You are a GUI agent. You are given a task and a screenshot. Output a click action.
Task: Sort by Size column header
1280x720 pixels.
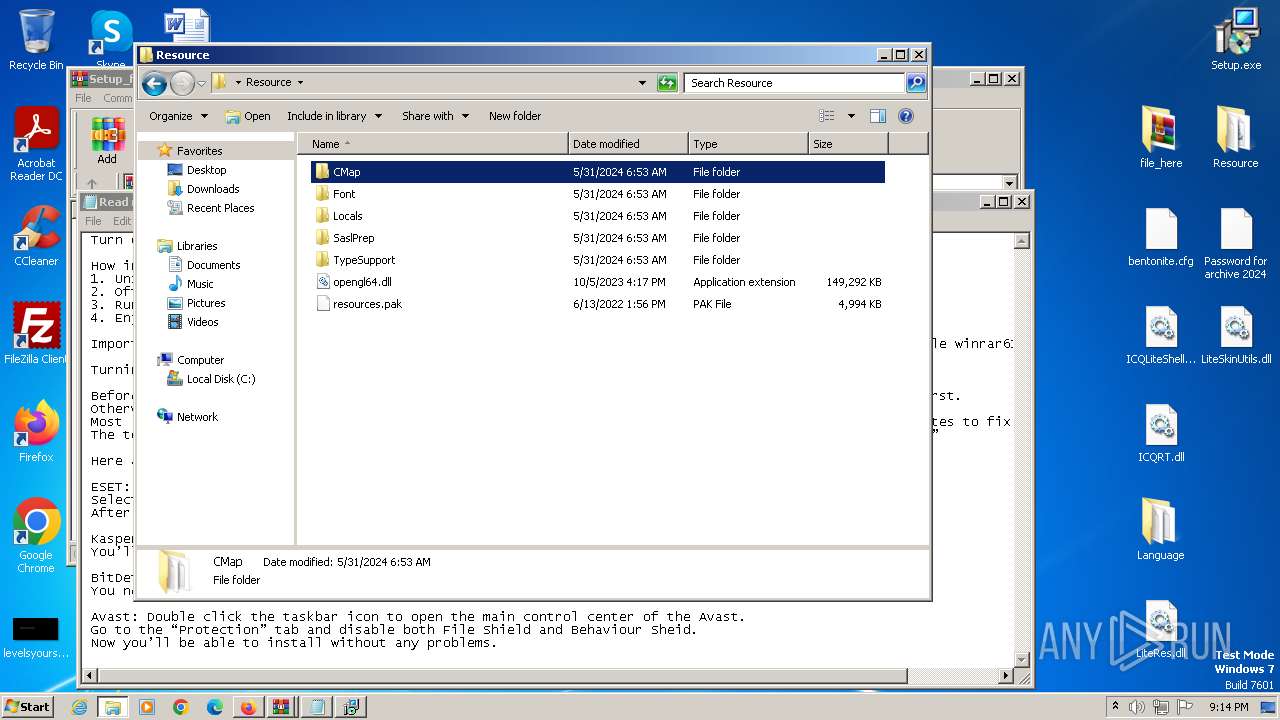(x=848, y=144)
